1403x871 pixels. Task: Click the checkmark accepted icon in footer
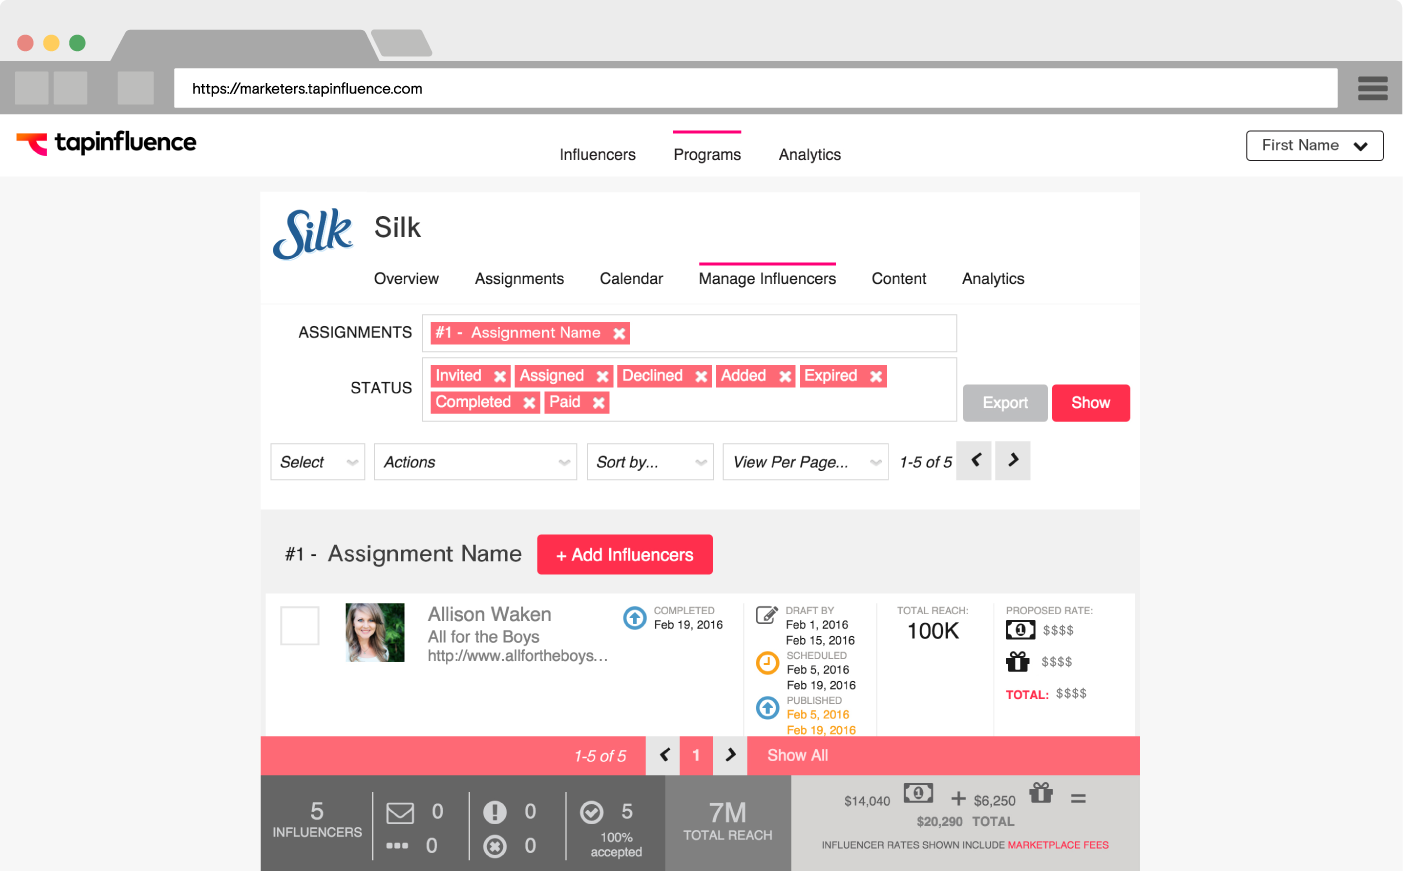coord(592,812)
